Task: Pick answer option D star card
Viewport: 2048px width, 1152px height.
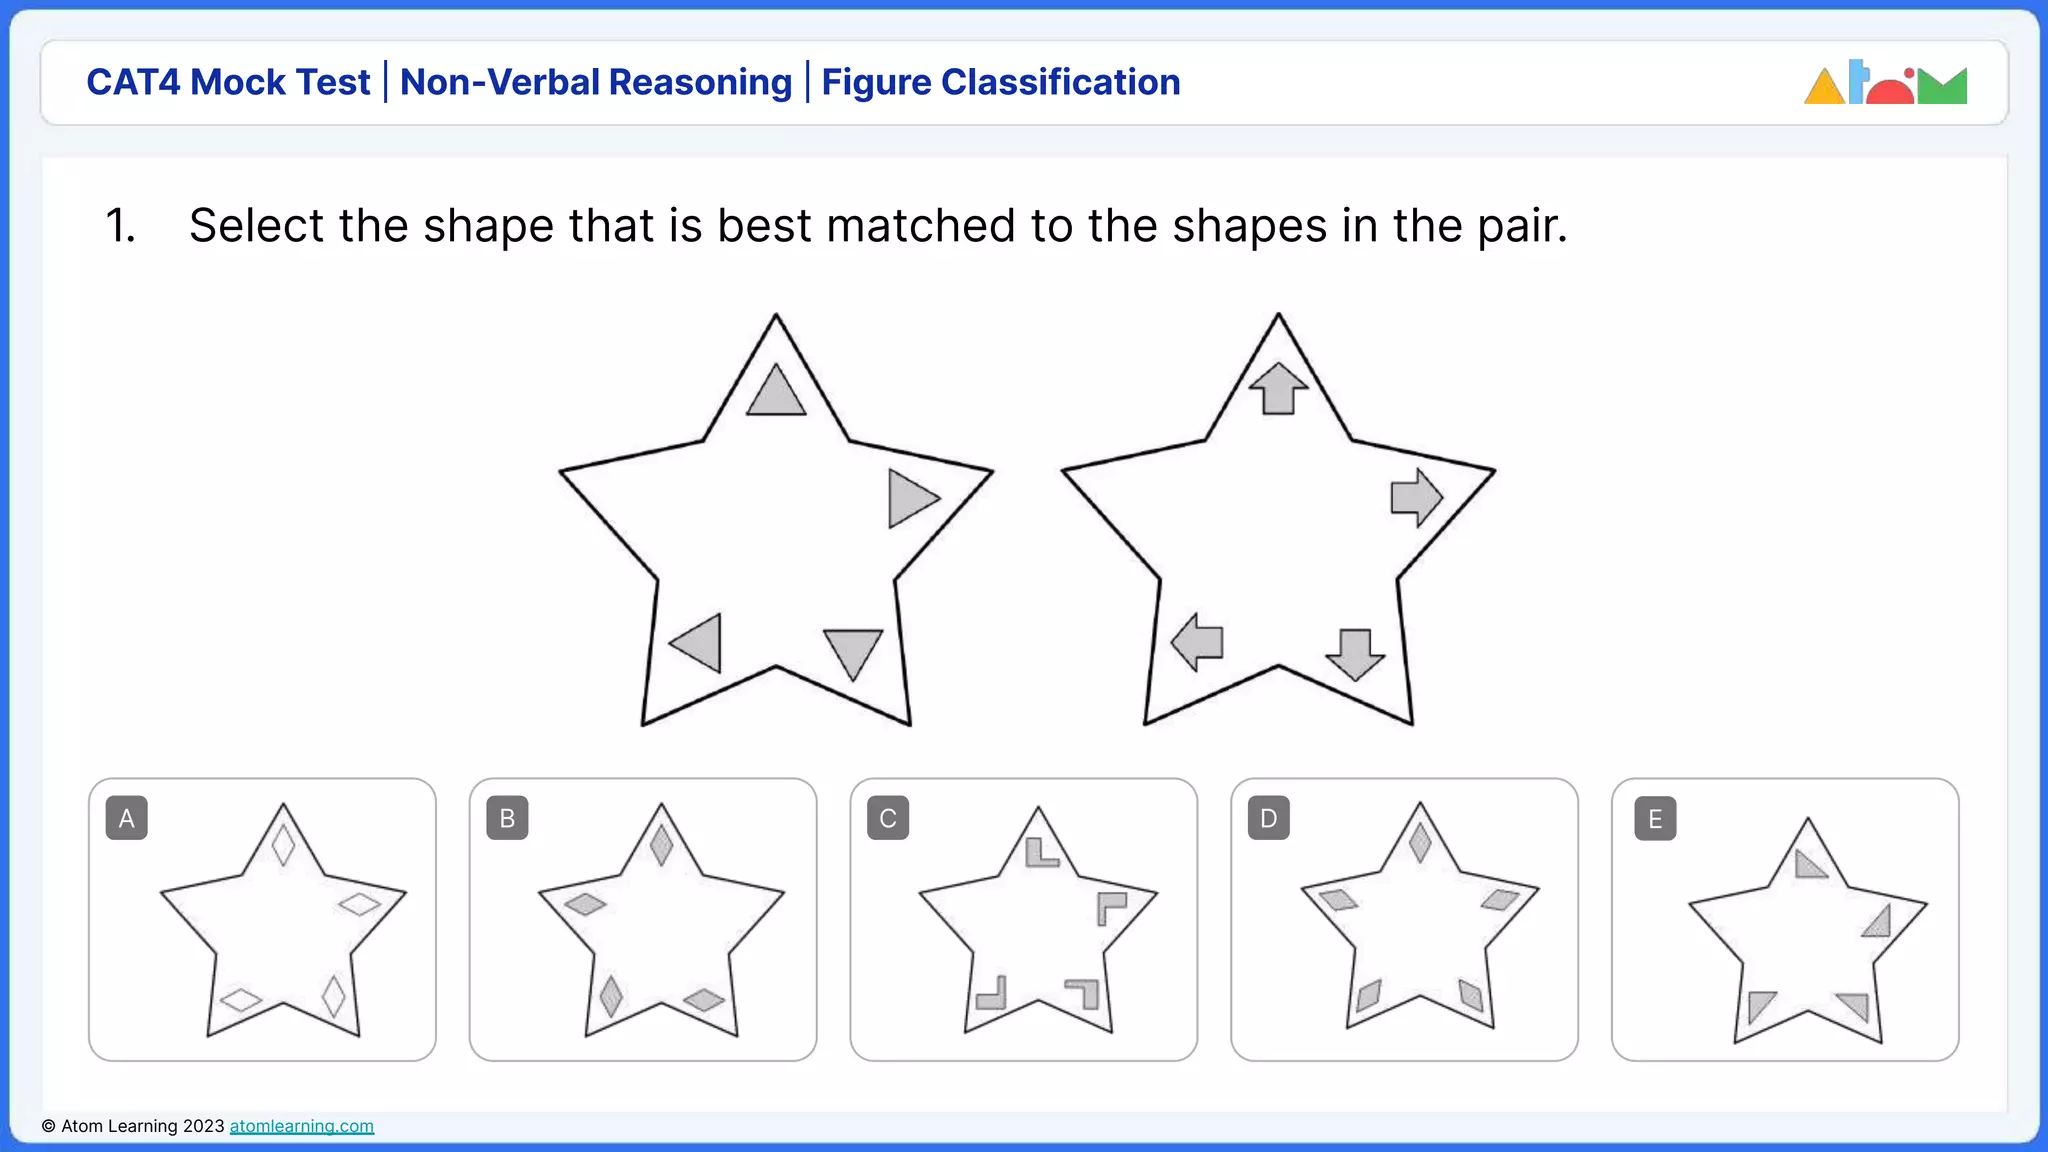Action: [1404, 920]
